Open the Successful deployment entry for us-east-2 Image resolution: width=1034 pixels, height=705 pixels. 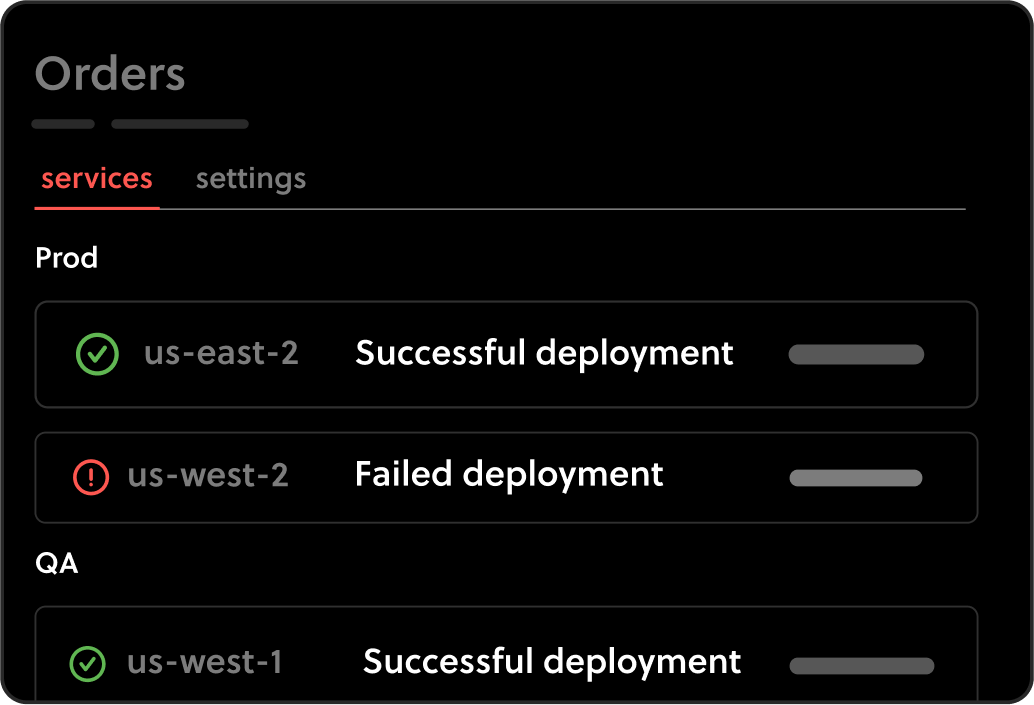click(544, 353)
